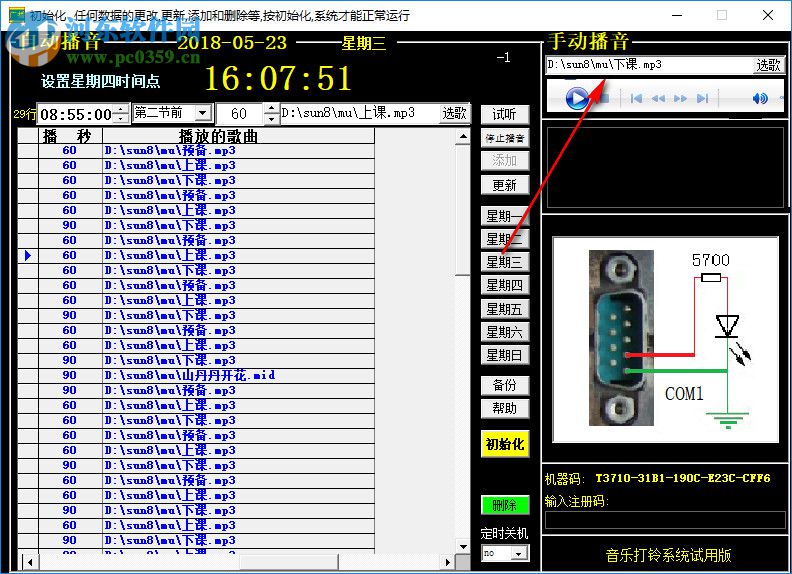Increase the time value with up arrow
The image size is (792, 574).
click(x=121, y=109)
